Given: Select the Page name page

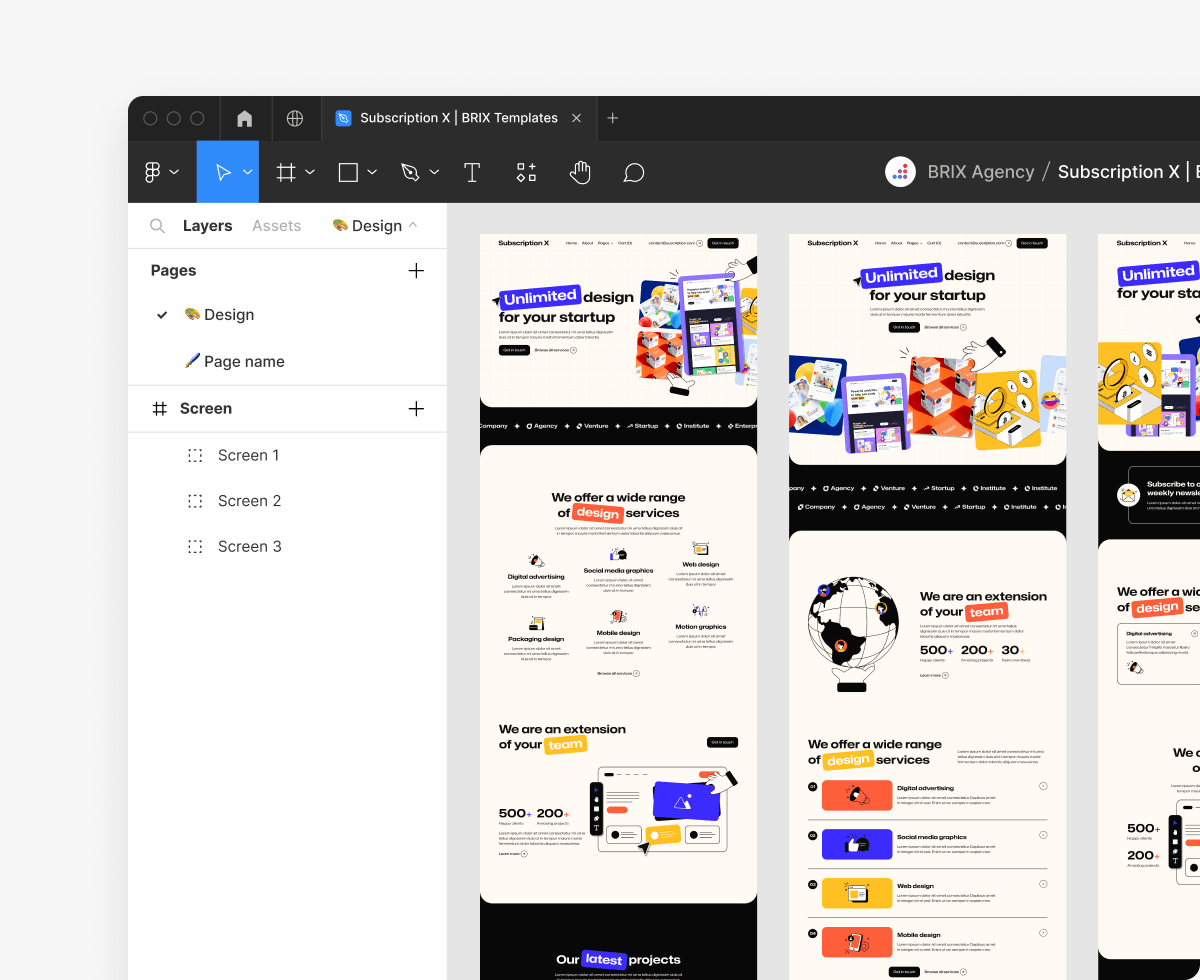Looking at the screenshot, I should click(243, 361).
